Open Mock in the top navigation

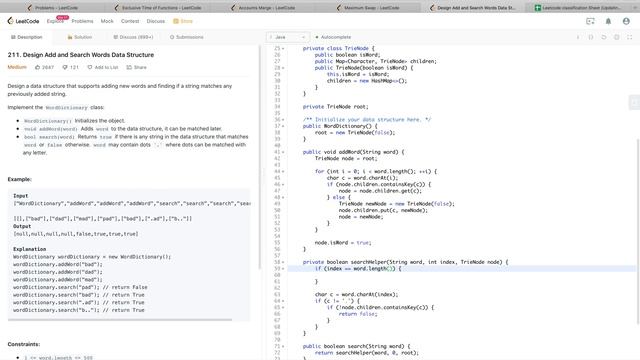pos(107,21)
